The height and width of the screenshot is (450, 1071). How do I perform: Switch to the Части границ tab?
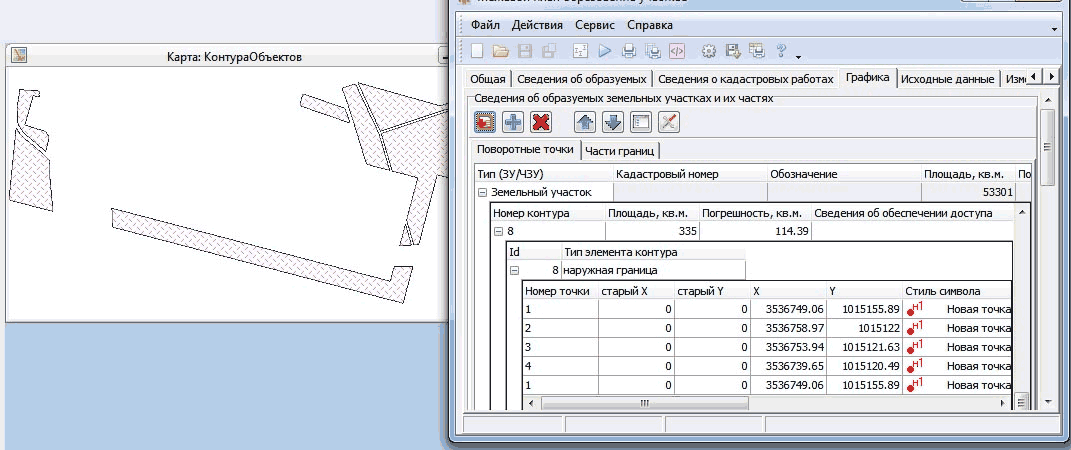(620, 151)
